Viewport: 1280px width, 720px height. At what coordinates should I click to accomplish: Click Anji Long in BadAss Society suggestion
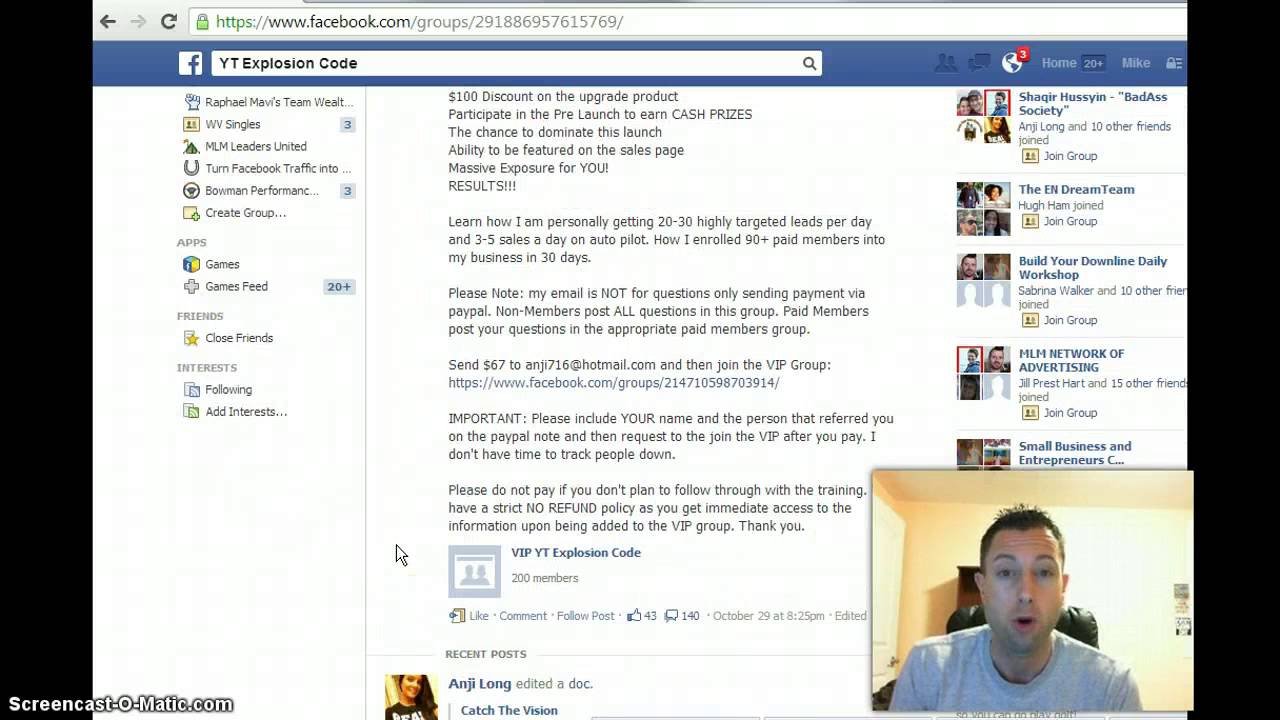click(1041, 127)
